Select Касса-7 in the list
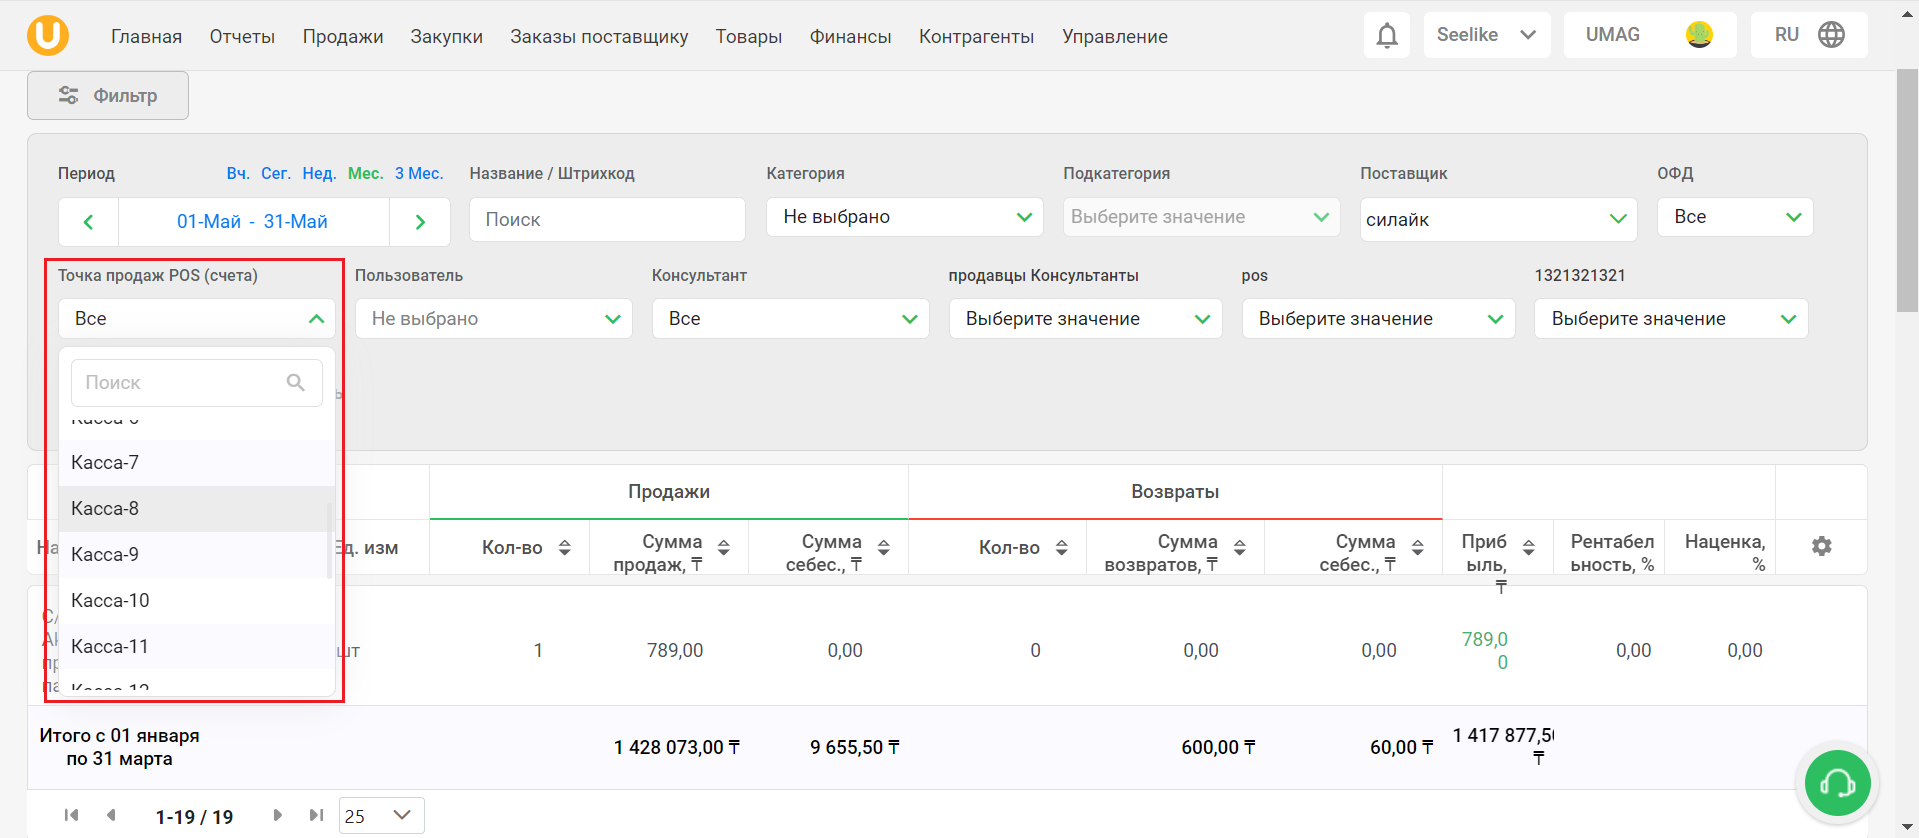 [197, 463]
